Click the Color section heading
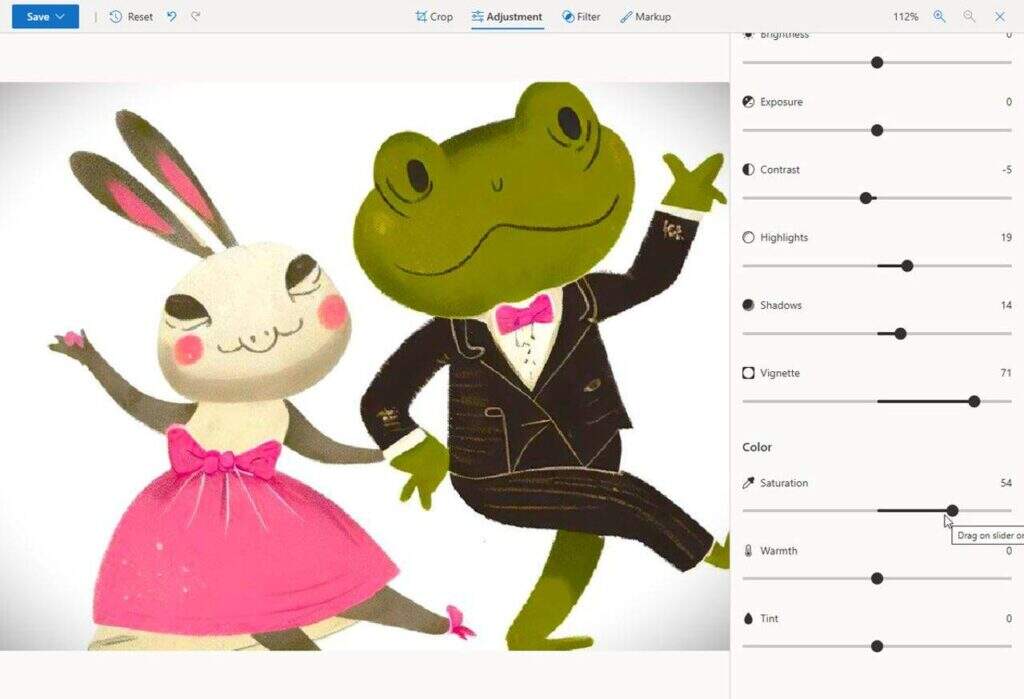The width and height of the screenshot is (1024, 699). [757, 447]
